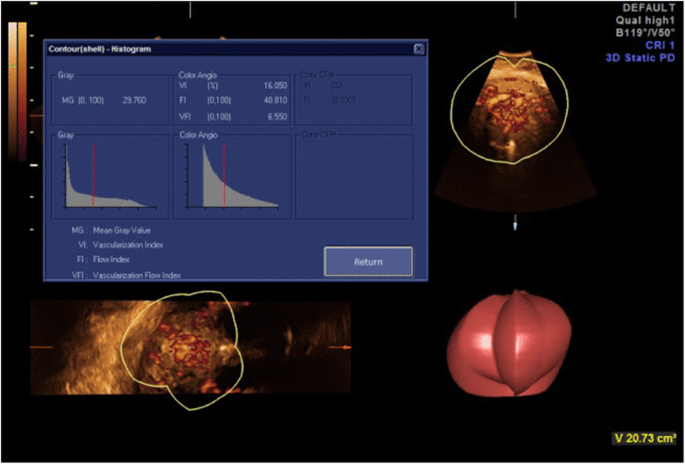
Task: Click the red marker in Gray histogram
Action: pos(94,175)
